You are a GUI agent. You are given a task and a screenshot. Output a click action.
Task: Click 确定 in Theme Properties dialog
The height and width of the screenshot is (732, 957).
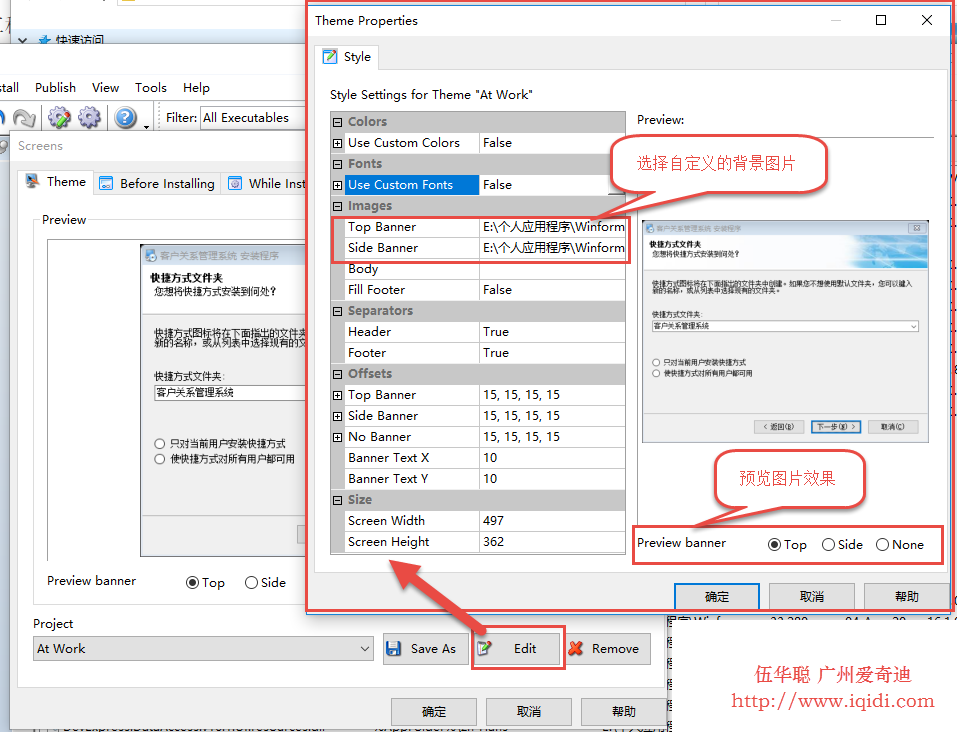(717, 596)
